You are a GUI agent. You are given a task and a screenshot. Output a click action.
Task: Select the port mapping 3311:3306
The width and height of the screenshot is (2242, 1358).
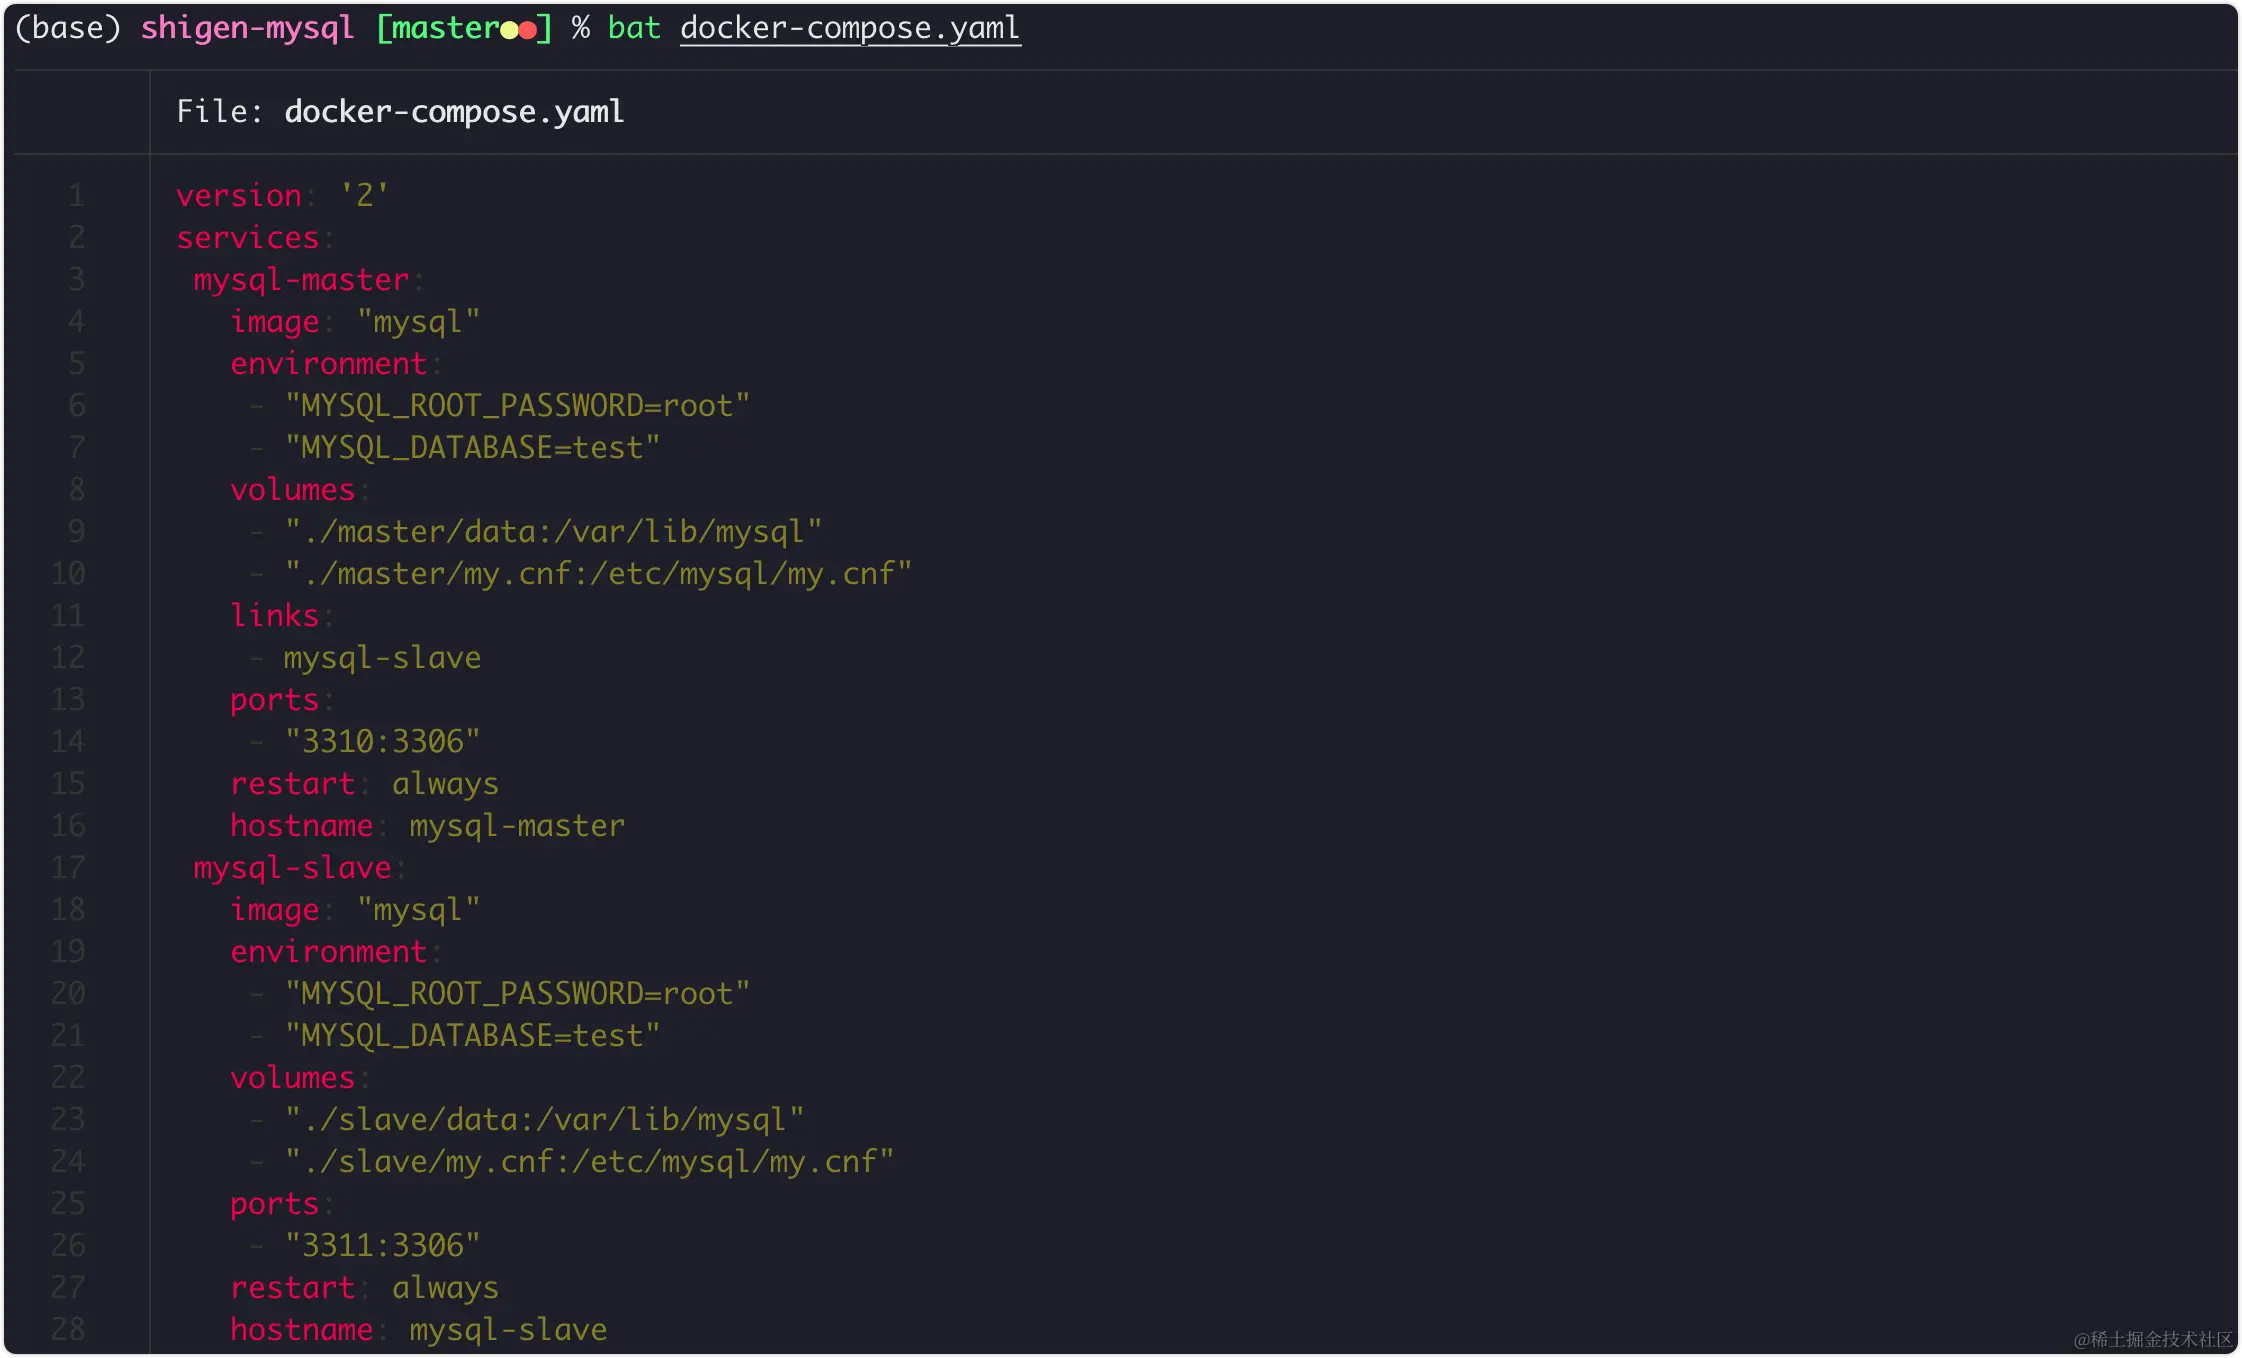pyautogui.click(x=380, y=1245)
